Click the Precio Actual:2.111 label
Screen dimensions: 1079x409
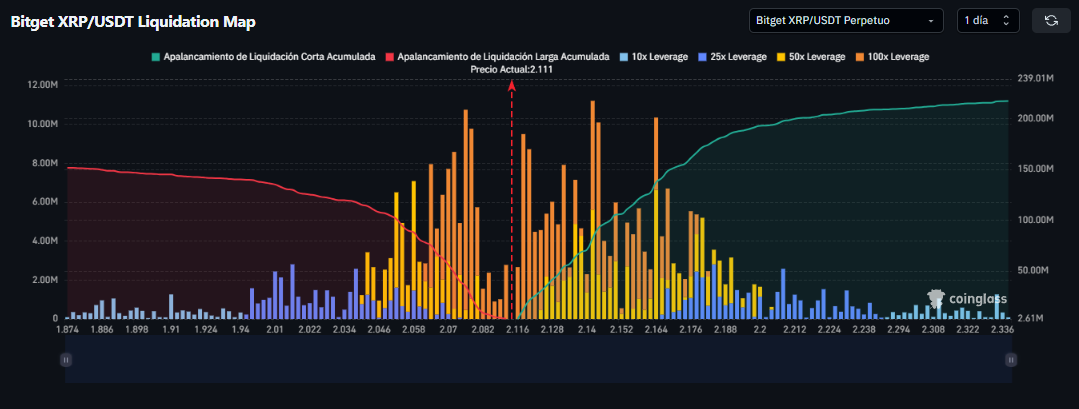(x=512, y=70)
